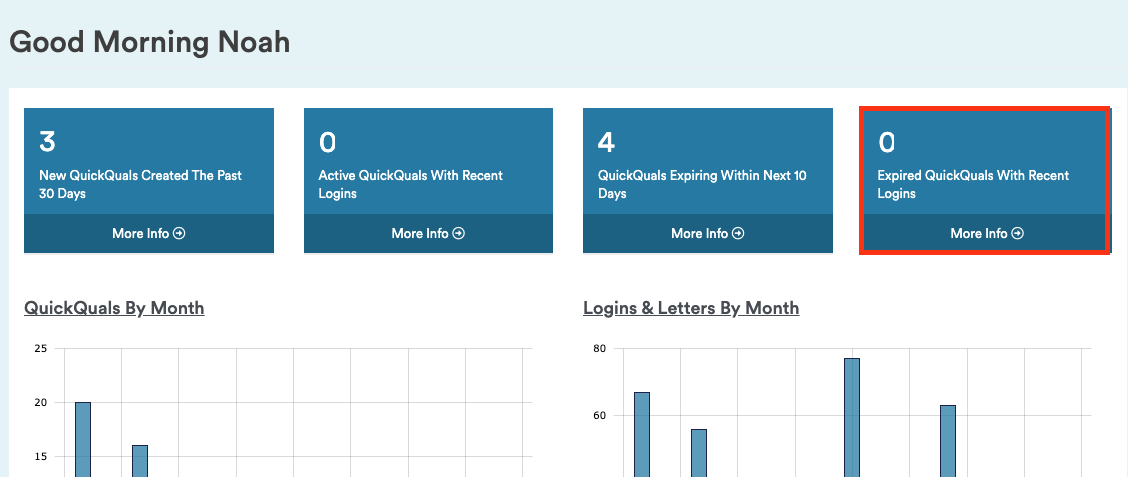1128x477 pixels.
Task: Select the second bar in Logins & Letters chart
Action: [699, 453]
